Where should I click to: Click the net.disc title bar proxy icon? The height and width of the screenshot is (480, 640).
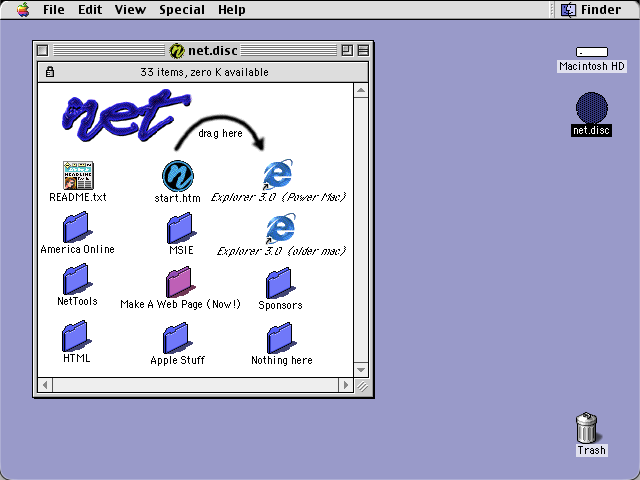pyautogui.click(x=177, y=51)
